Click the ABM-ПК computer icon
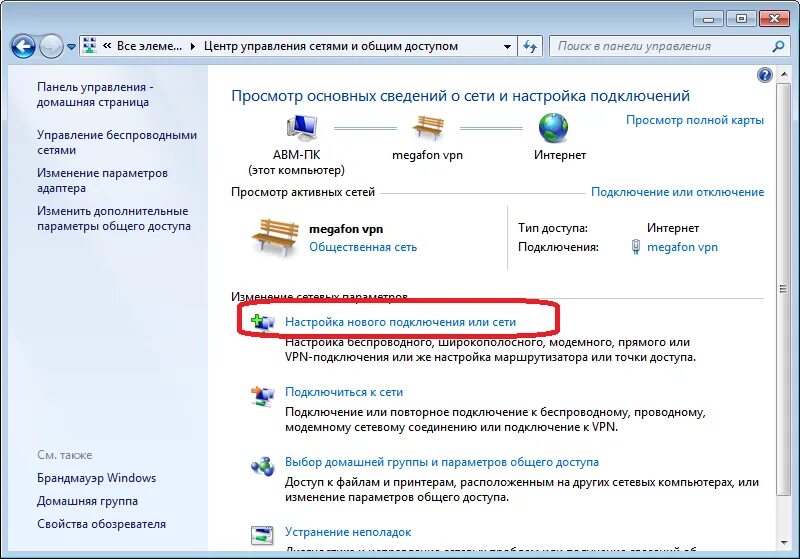 point(302,128)
